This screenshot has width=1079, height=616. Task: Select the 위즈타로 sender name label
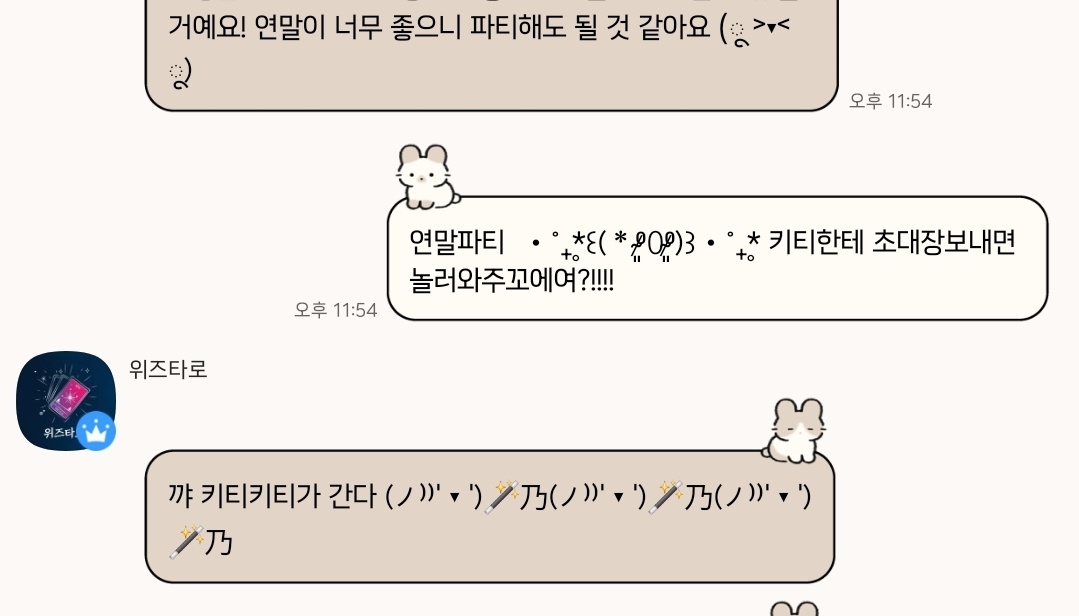tap(168, 370)
